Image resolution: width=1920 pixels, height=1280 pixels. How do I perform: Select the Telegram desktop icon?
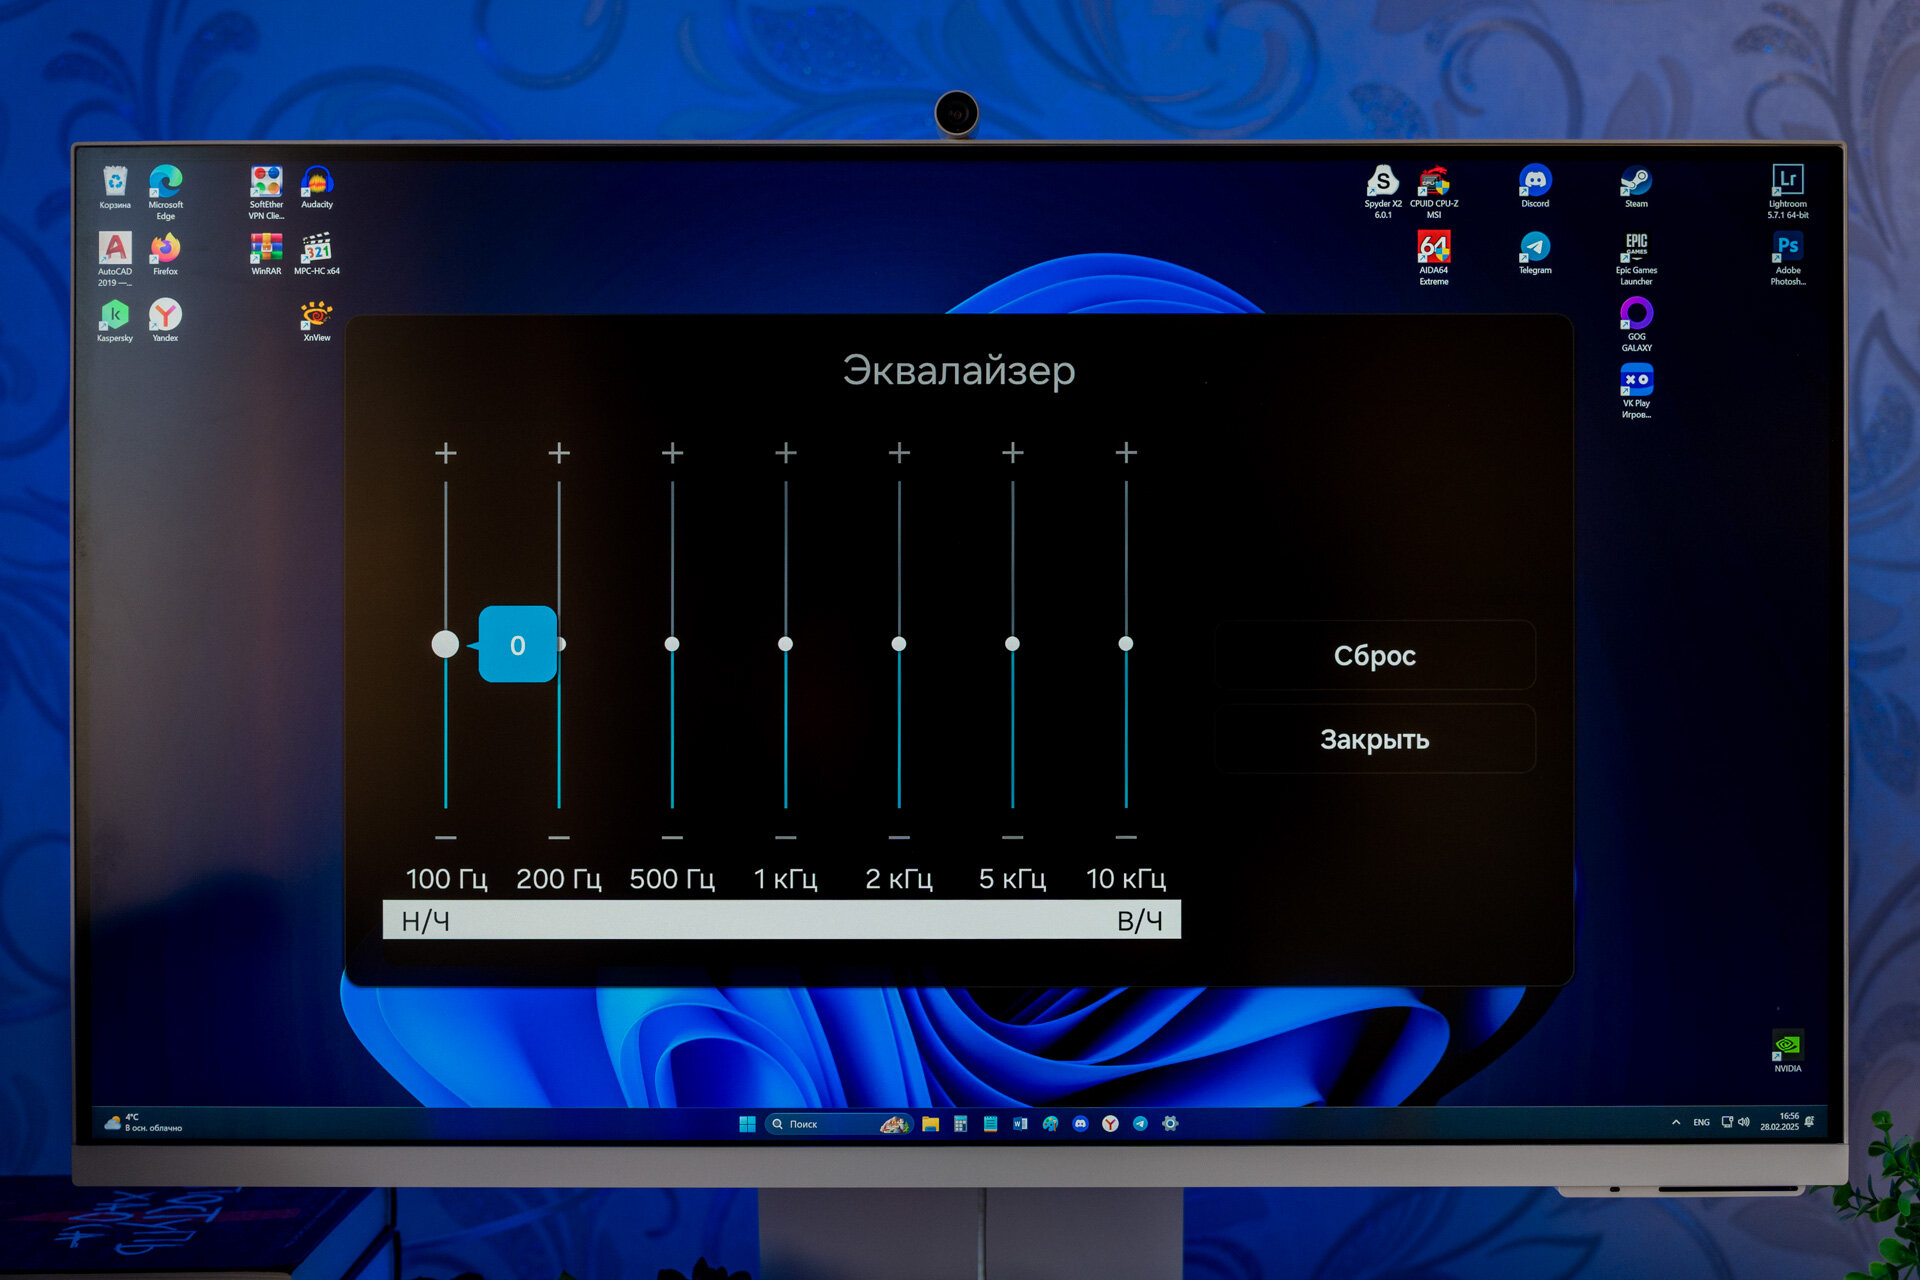point(1535,253)
